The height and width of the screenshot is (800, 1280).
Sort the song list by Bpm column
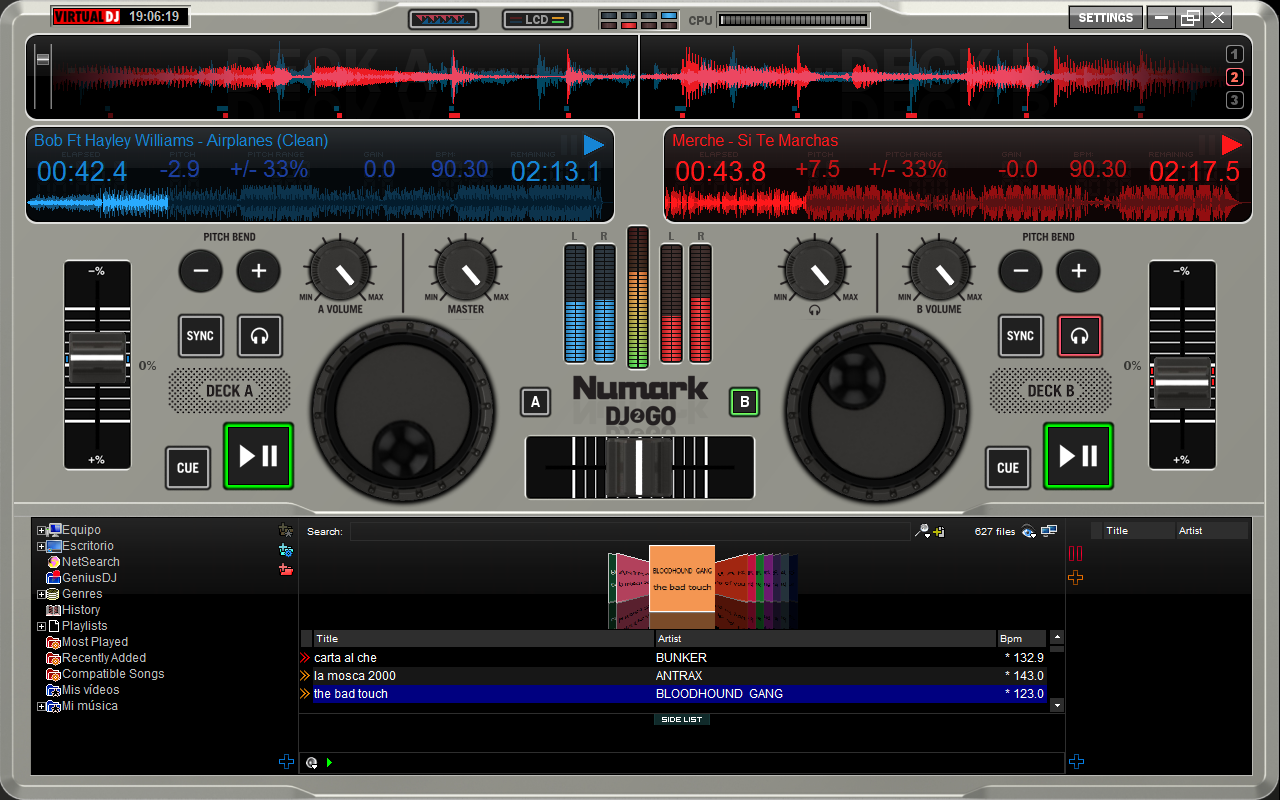(1022, 638)
